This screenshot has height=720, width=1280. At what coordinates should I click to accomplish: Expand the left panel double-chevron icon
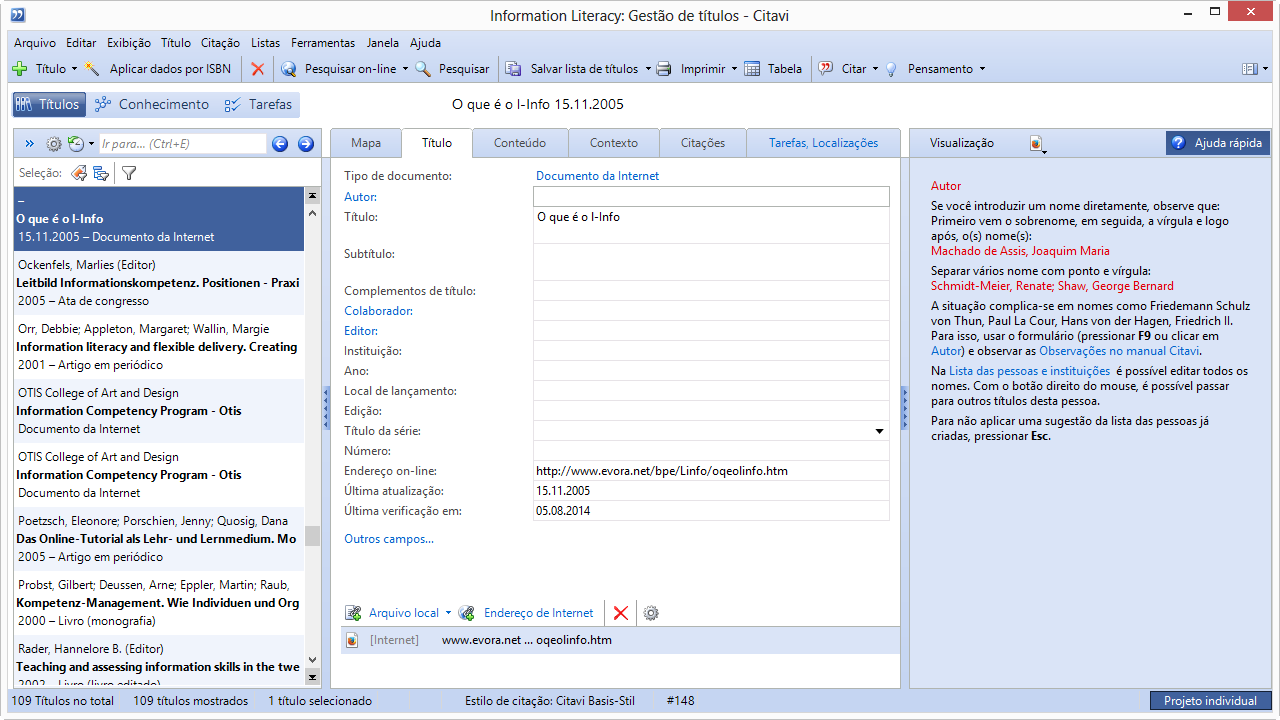[29, 144]
